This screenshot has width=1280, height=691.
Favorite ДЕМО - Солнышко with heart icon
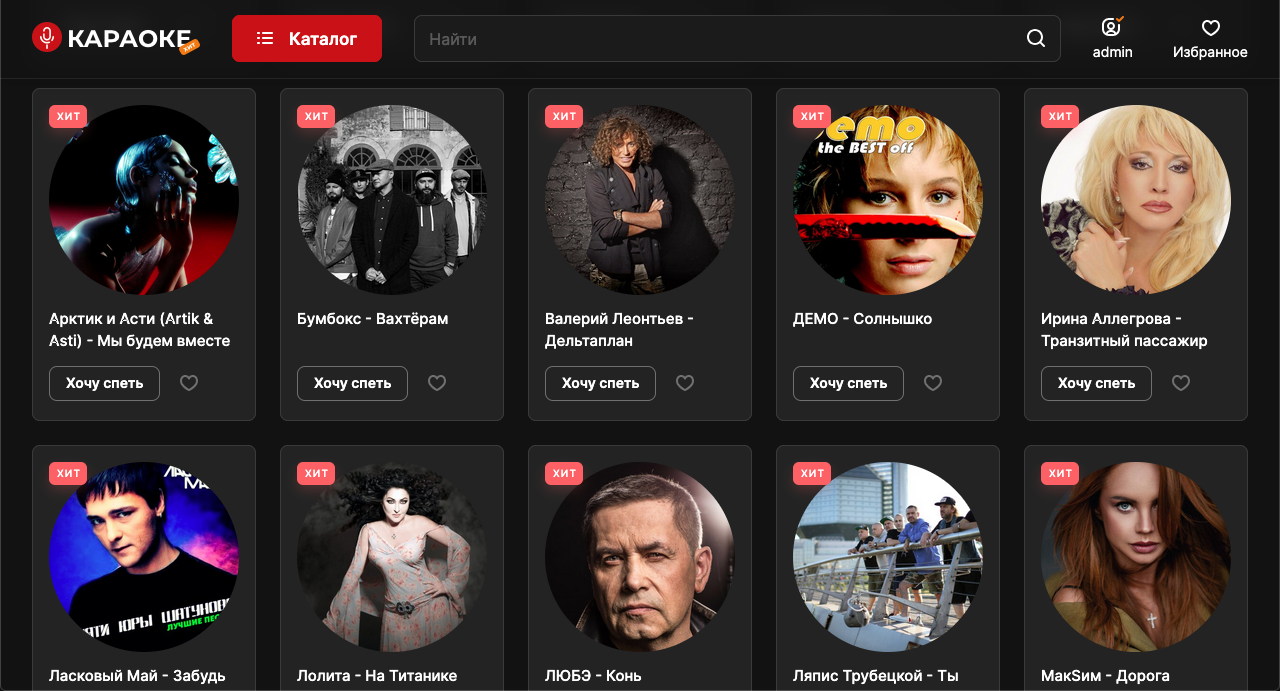tap(932, 383)
